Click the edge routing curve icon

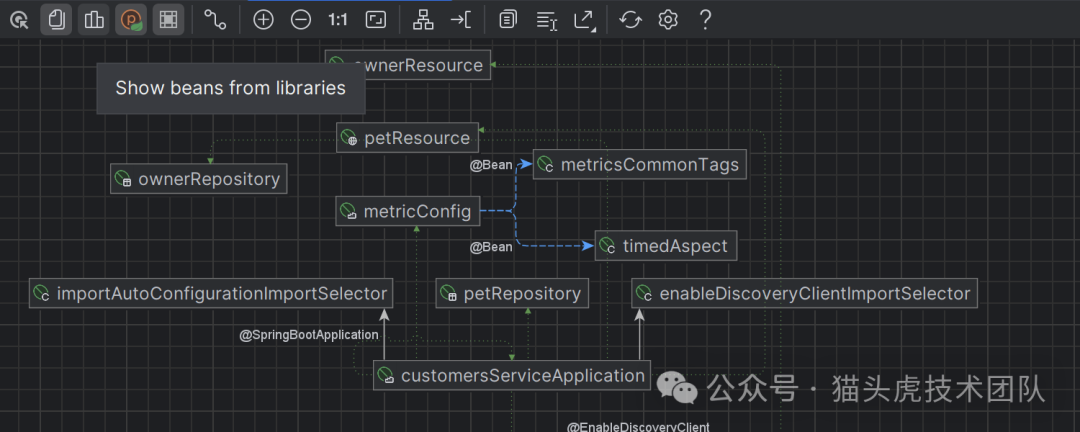point(215,19)
